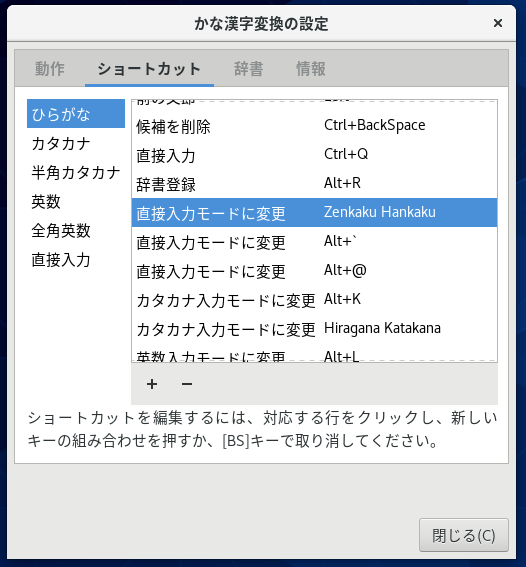Viewport: 526px width, 567px height.
Task: Select the 候補を削除 shortcut row
Action: coord(315,126)
